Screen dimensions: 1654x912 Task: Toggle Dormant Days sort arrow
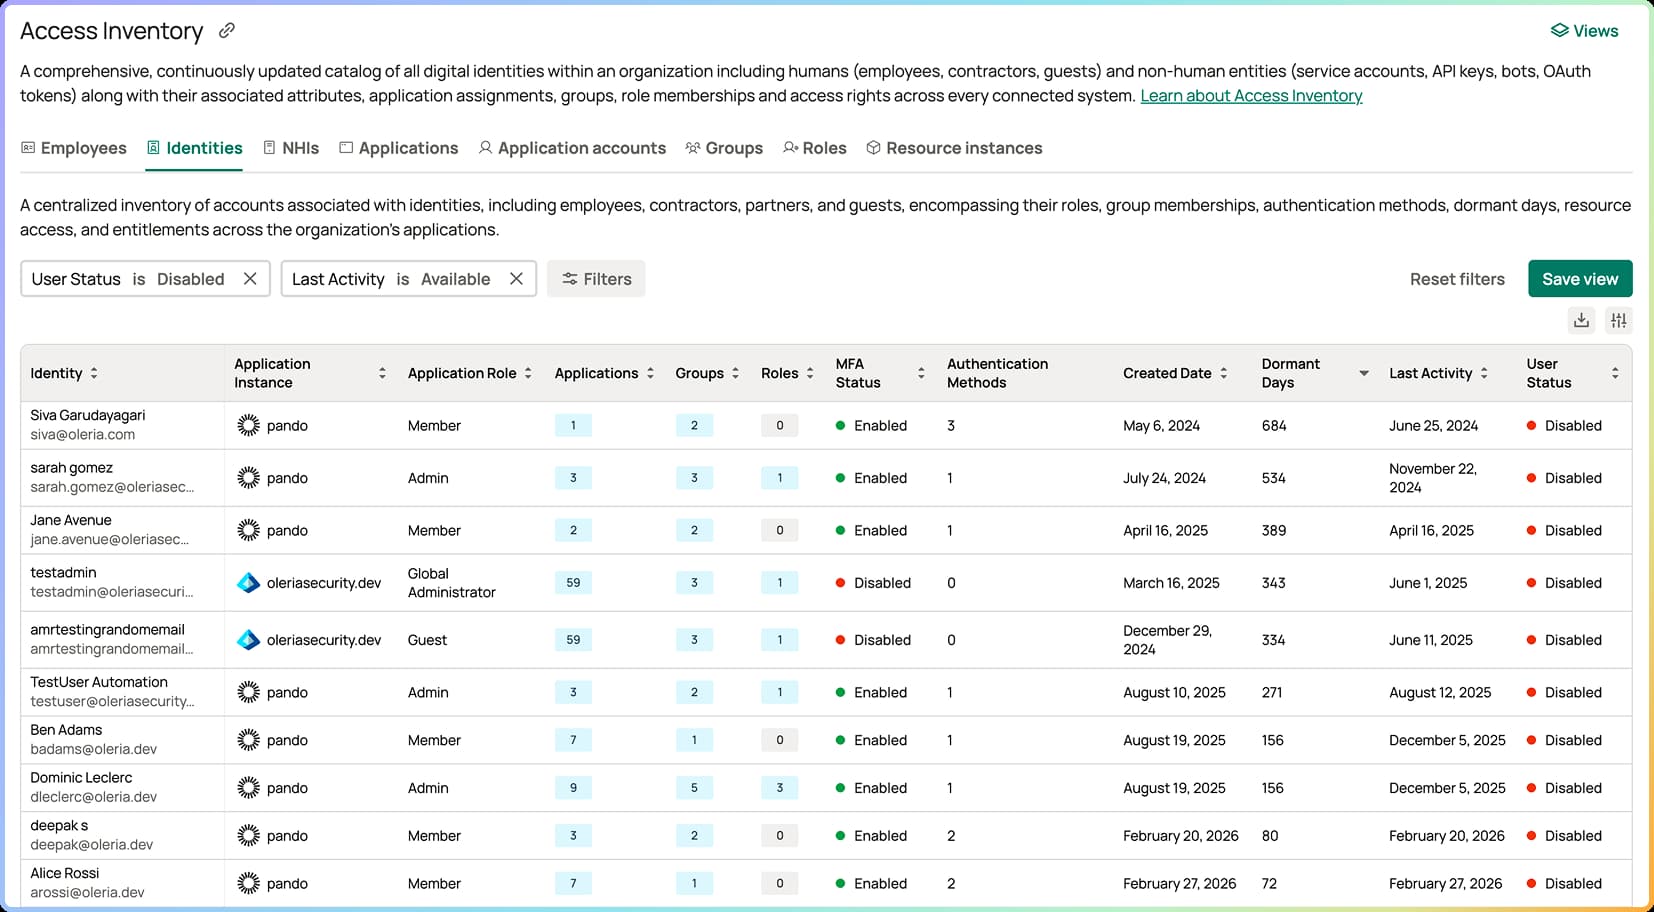point(1364,373)
